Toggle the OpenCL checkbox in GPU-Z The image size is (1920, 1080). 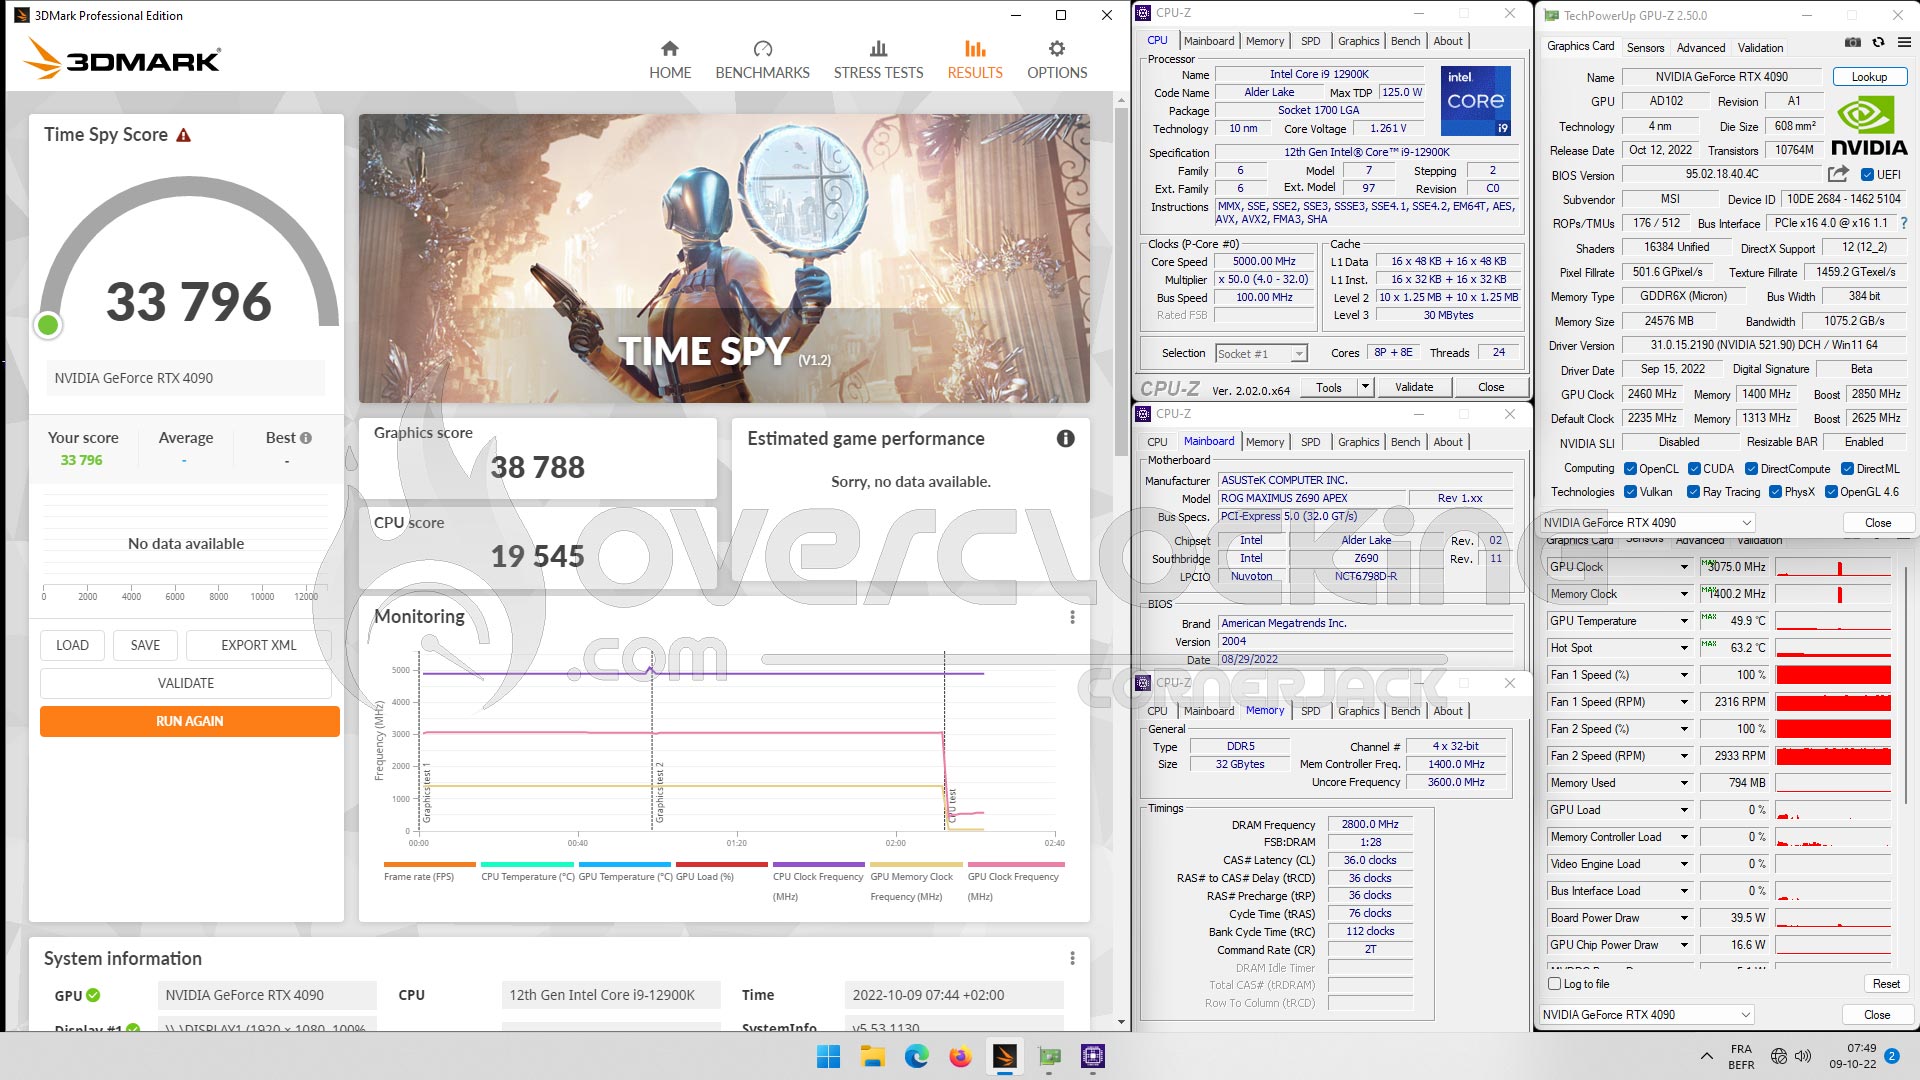[x=1630, y=469]
